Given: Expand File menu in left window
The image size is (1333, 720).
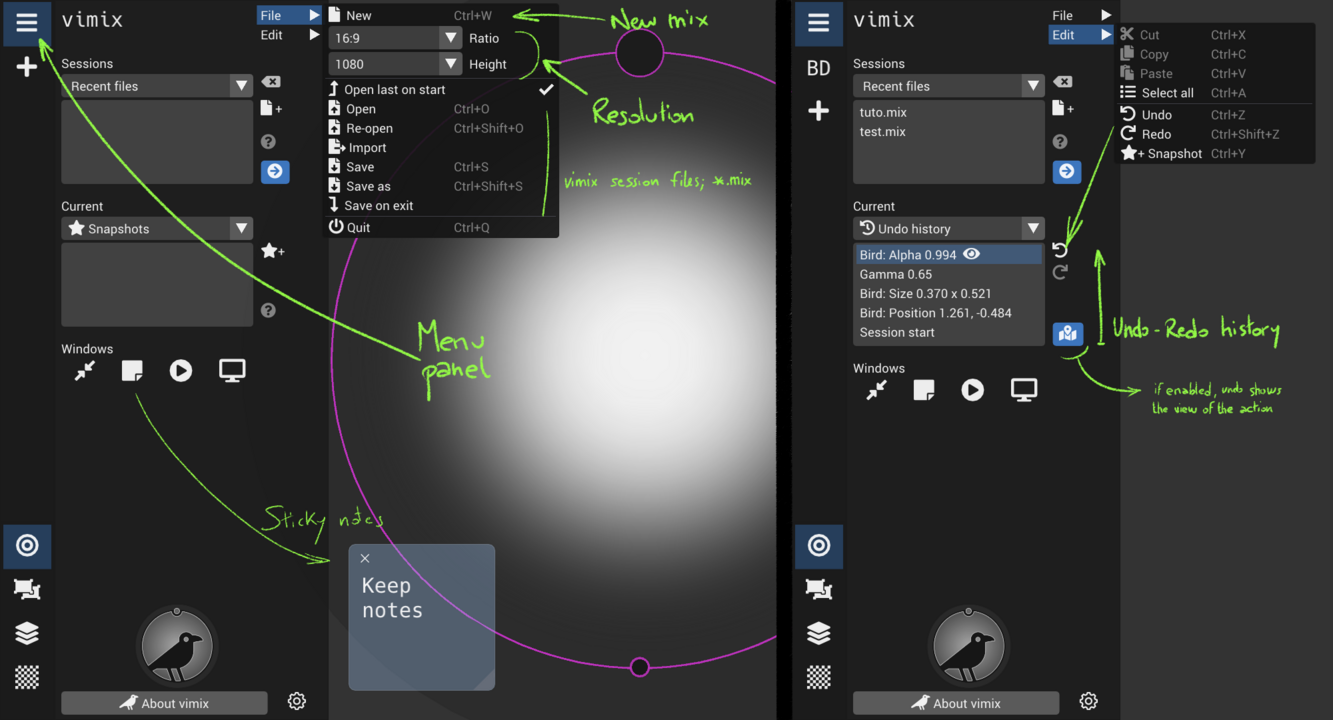Looking at the screenshot, I should click(x=289, y=15).
